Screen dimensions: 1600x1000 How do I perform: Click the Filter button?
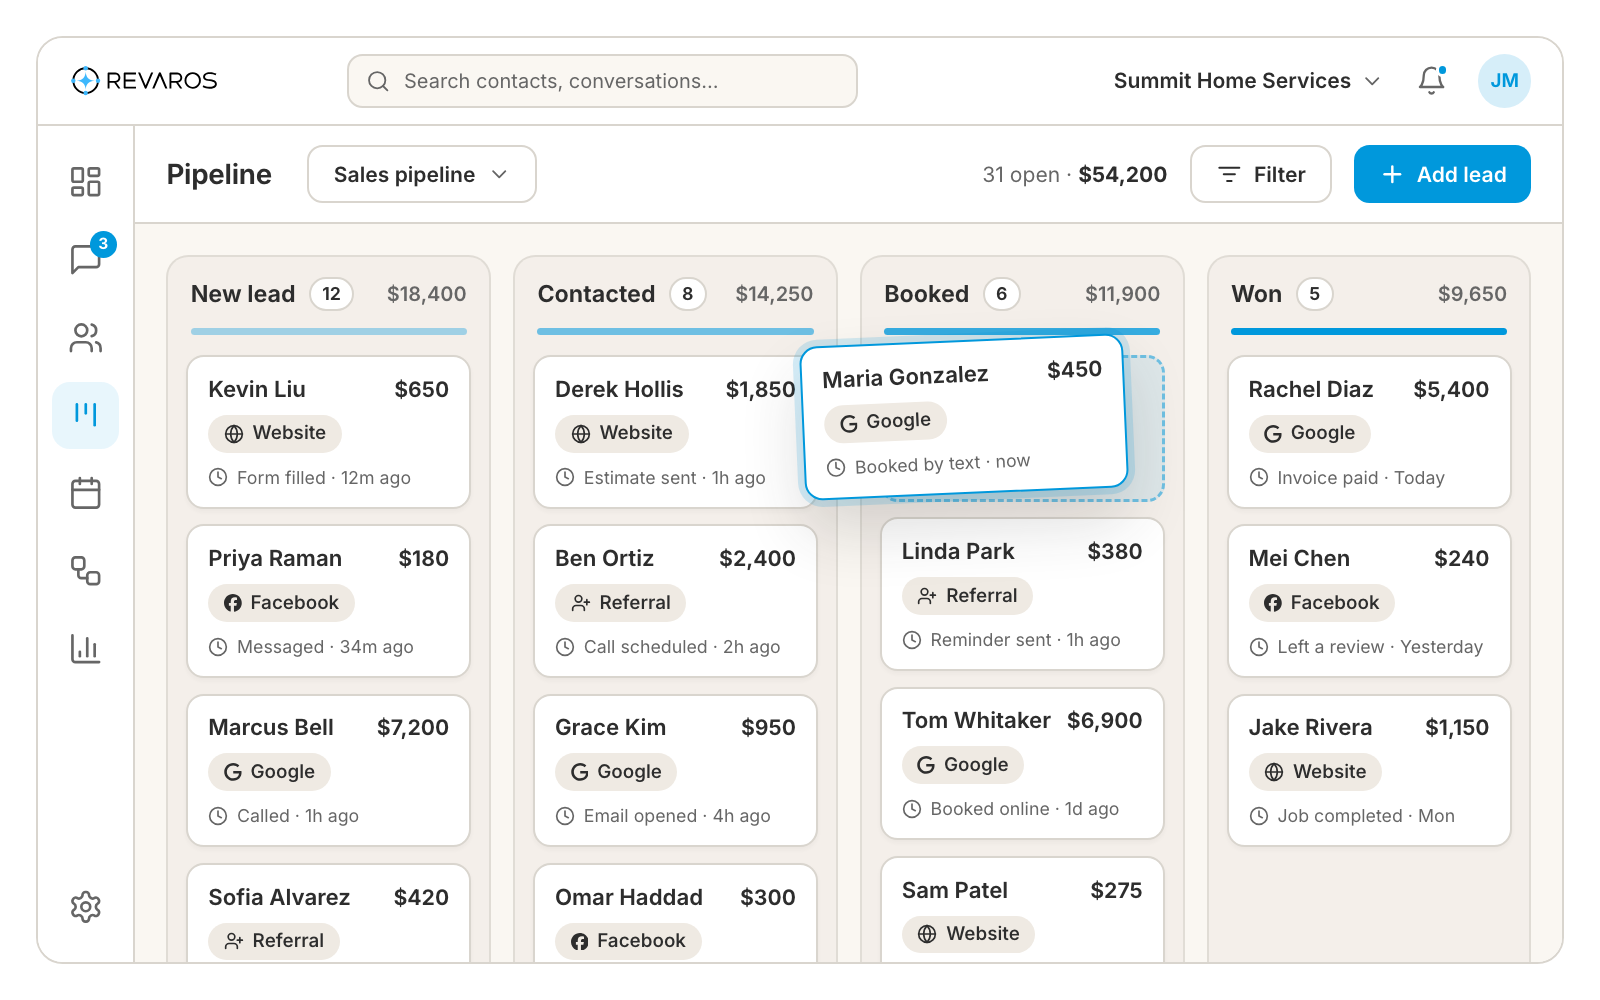tap(1261, 175)
